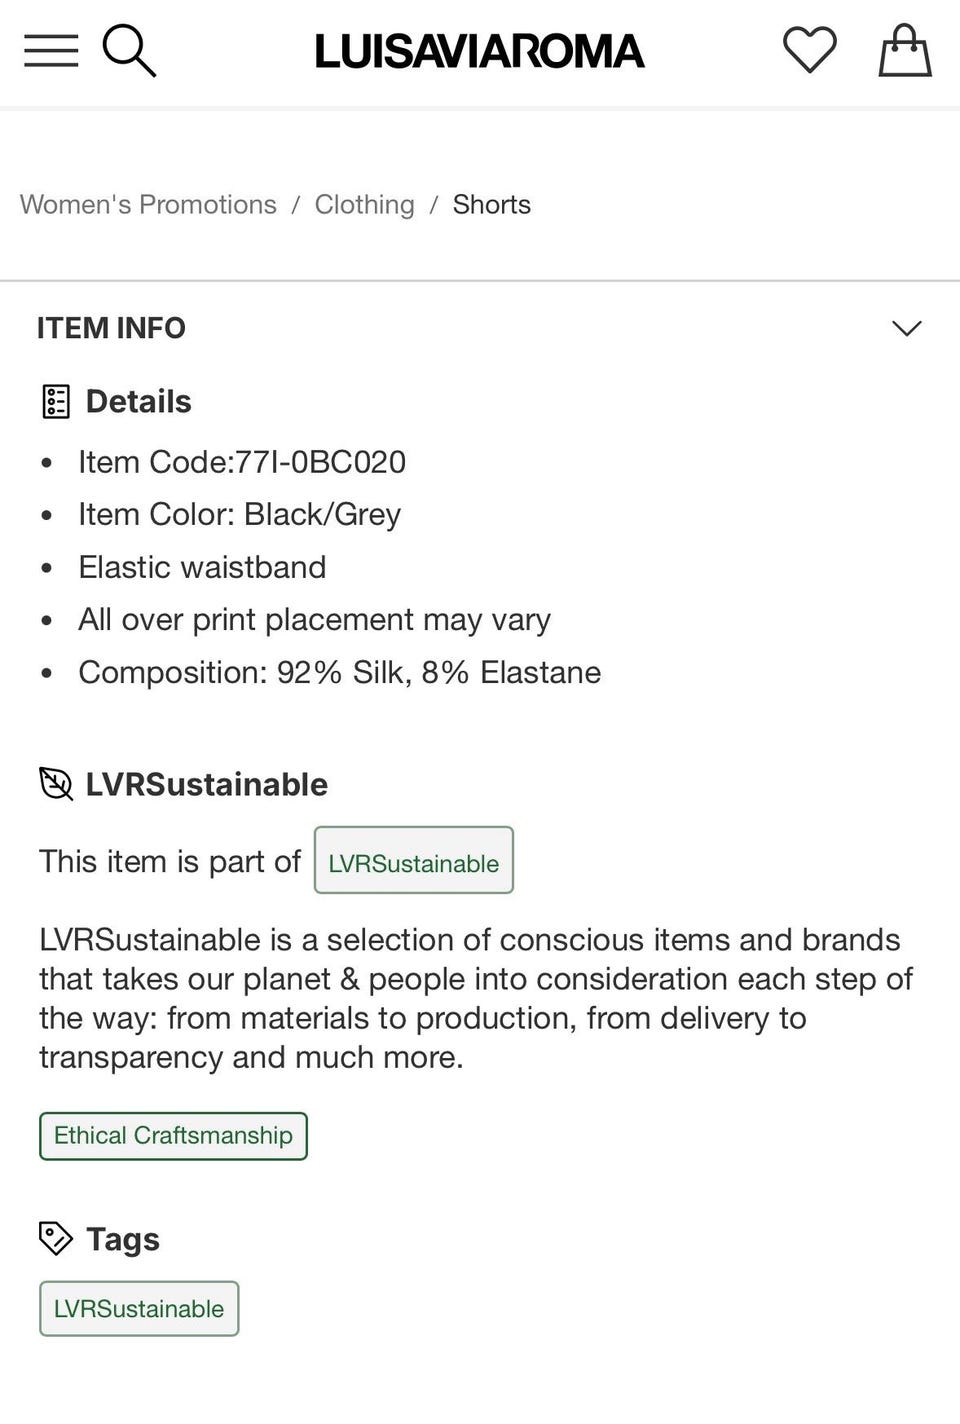The width and height of the screenshot is (960, 1424).
Task: Click the Composition 92% Silk line
Action: click(339, 672)
